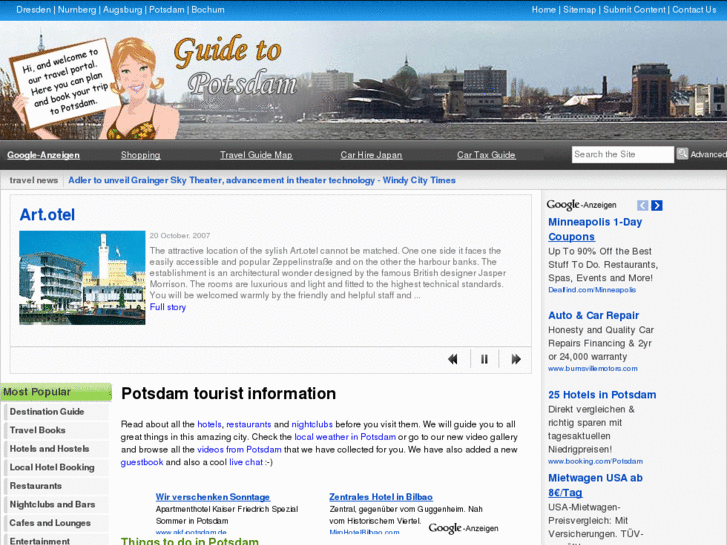Open the Augsburg city link

click(122, 10)
